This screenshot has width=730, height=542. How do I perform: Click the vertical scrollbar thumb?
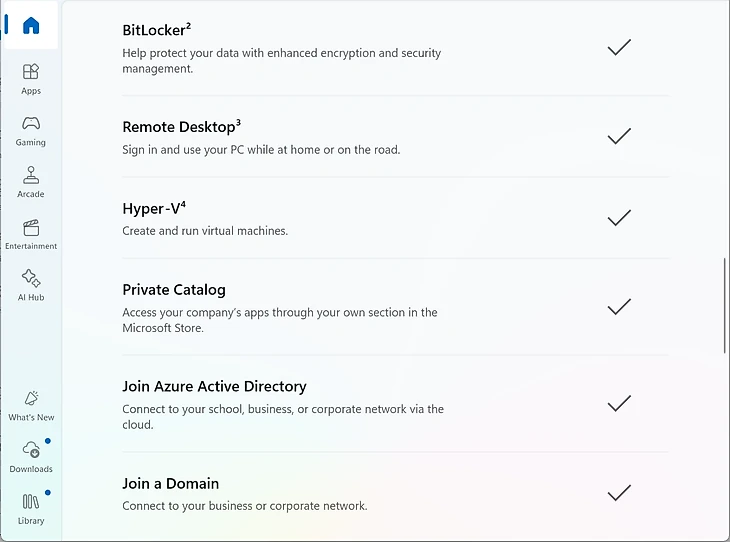(724, 305)
